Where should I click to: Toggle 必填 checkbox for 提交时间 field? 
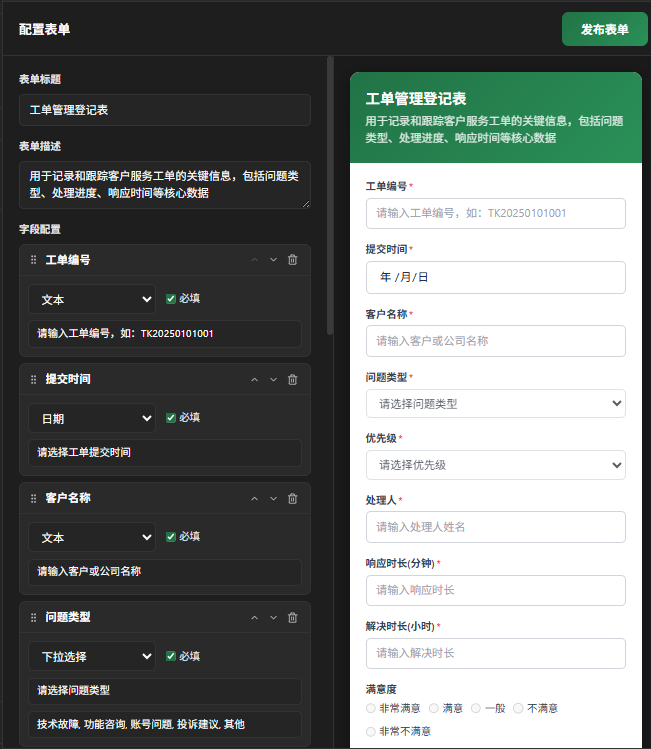tap(171, 418)
